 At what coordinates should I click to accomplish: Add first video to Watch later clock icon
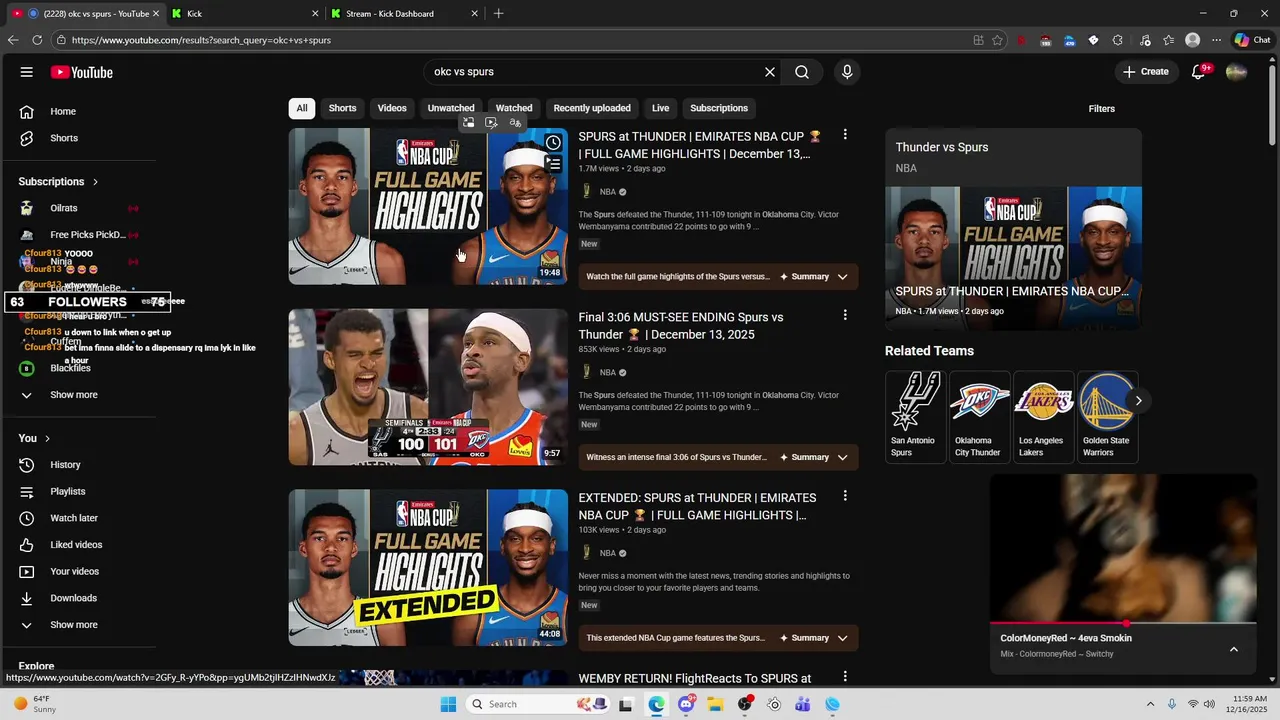click(553, 143)
